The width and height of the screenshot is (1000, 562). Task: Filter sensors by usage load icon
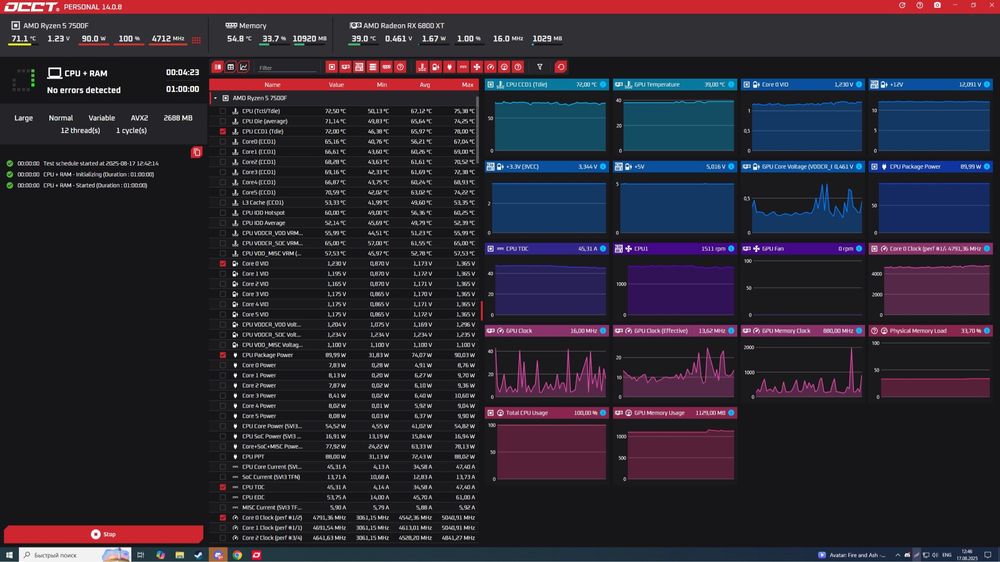504,67
